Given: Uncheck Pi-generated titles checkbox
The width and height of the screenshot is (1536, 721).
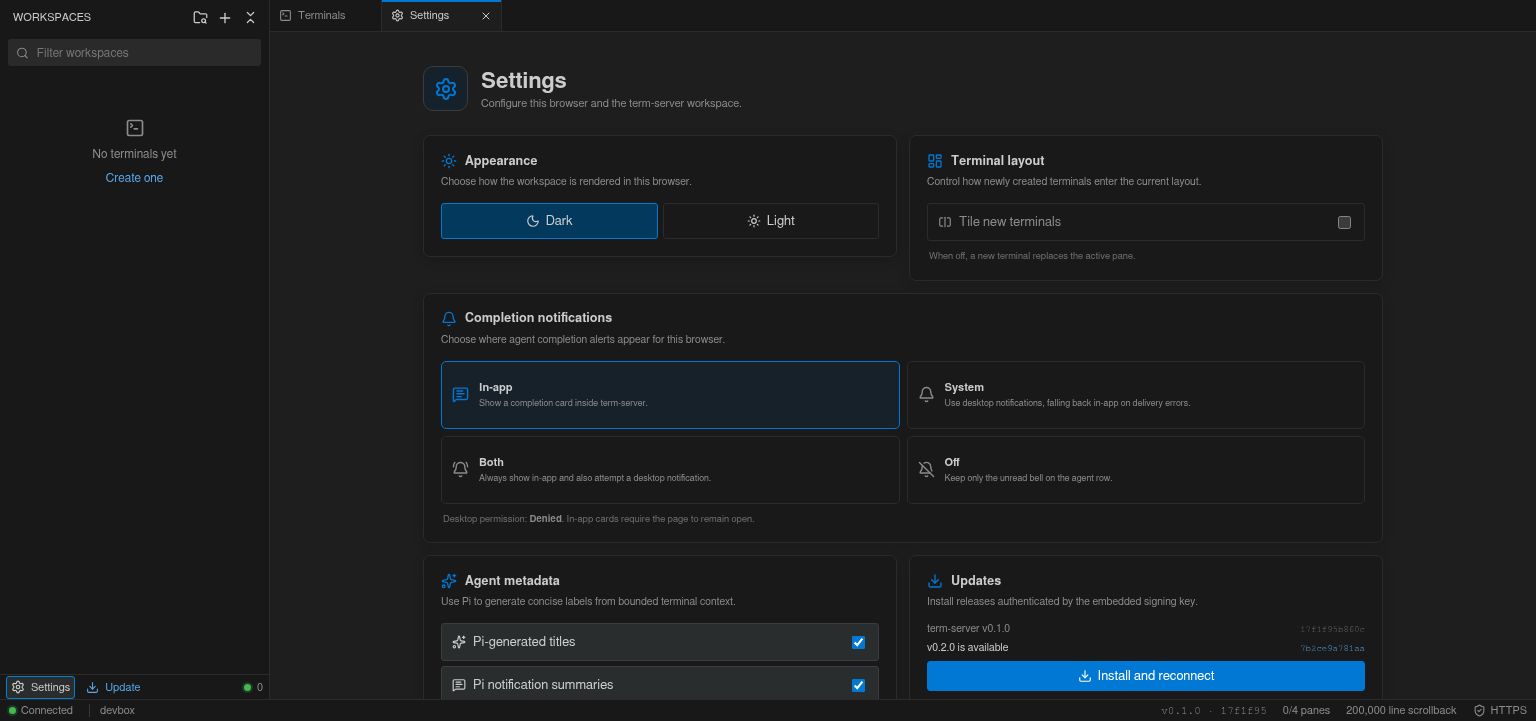Looking at the screenshot, I should pos(858,642).
